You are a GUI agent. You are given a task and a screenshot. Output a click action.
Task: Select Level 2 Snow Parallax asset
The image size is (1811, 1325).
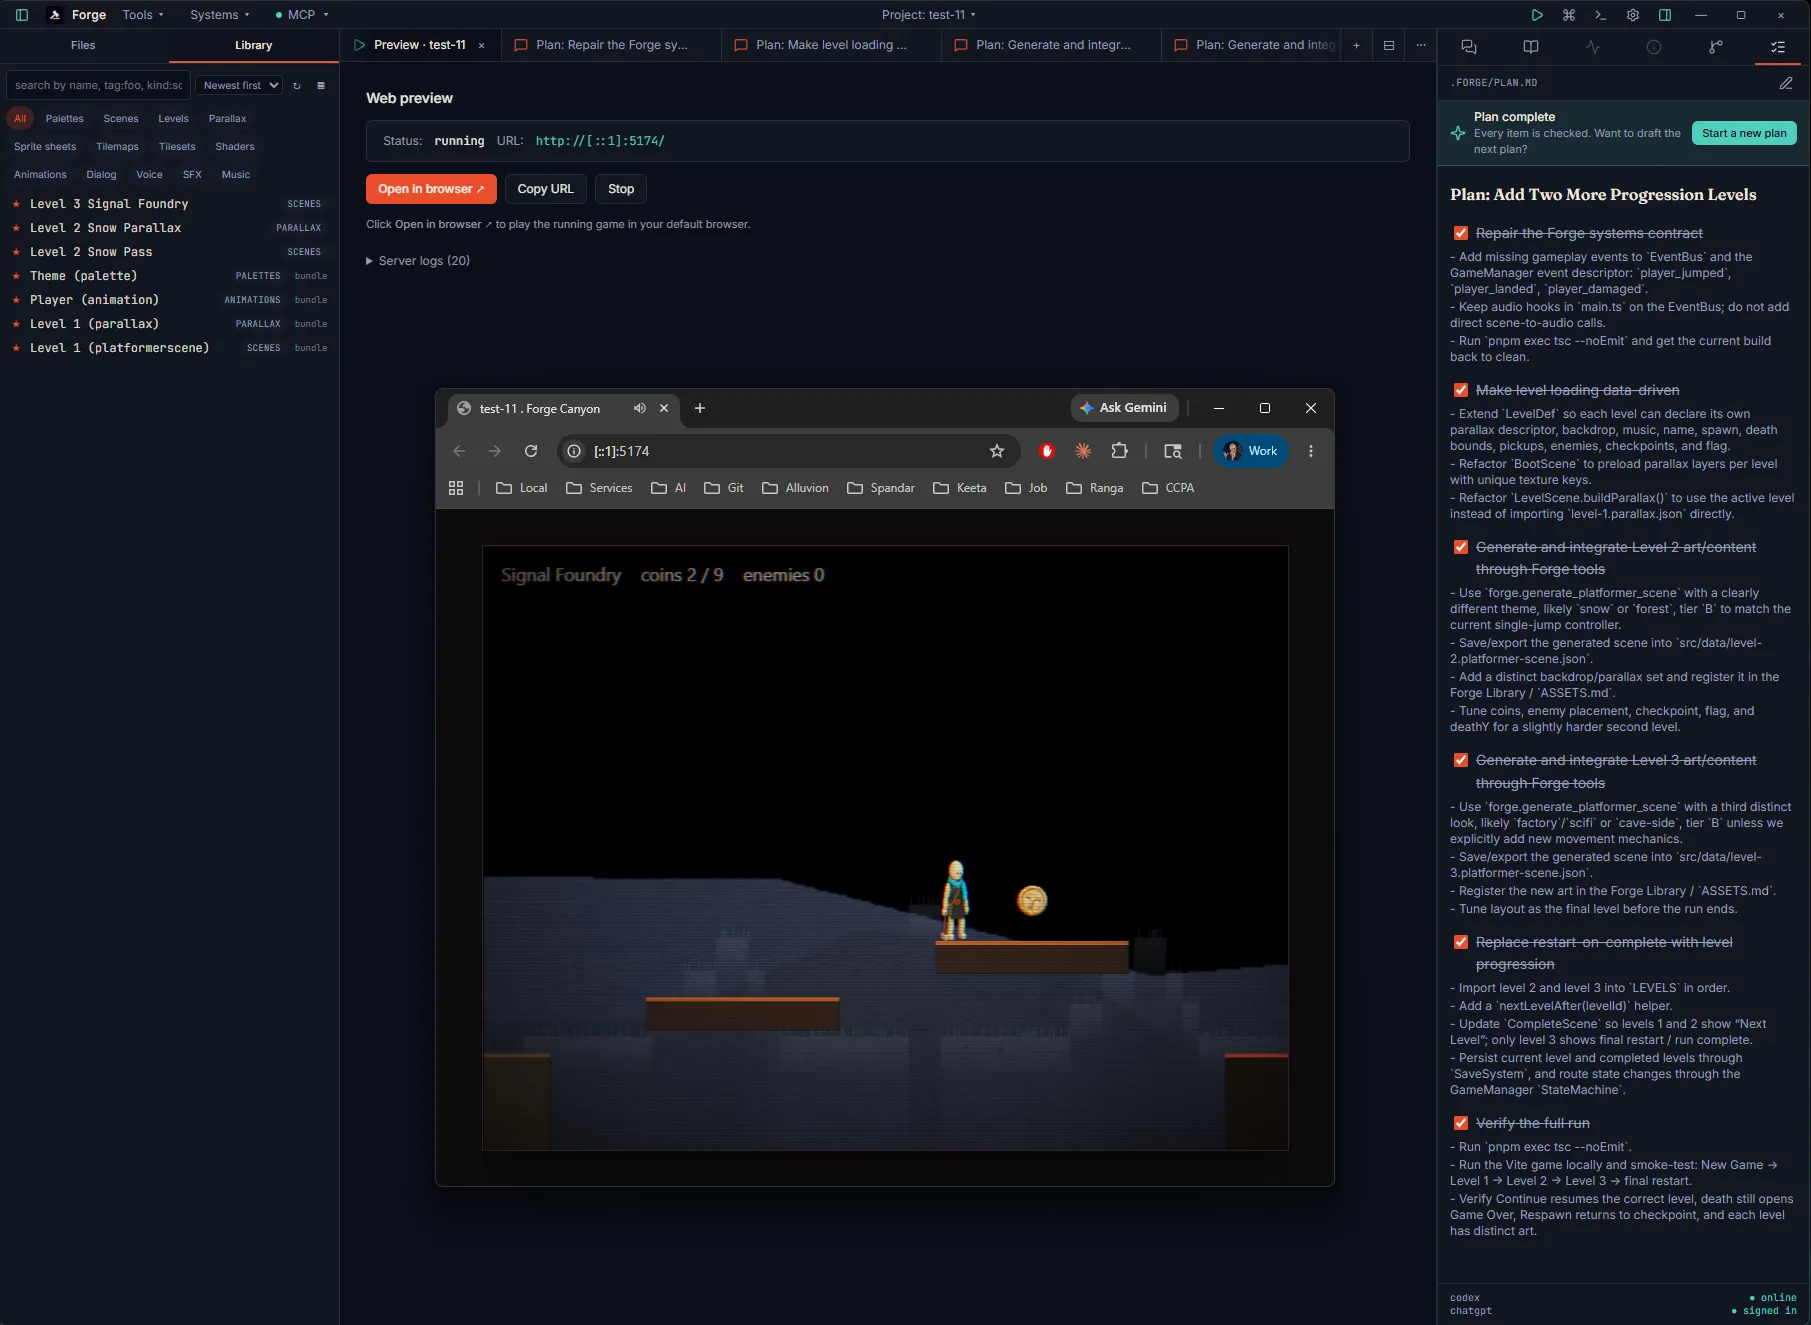[170, 228]
